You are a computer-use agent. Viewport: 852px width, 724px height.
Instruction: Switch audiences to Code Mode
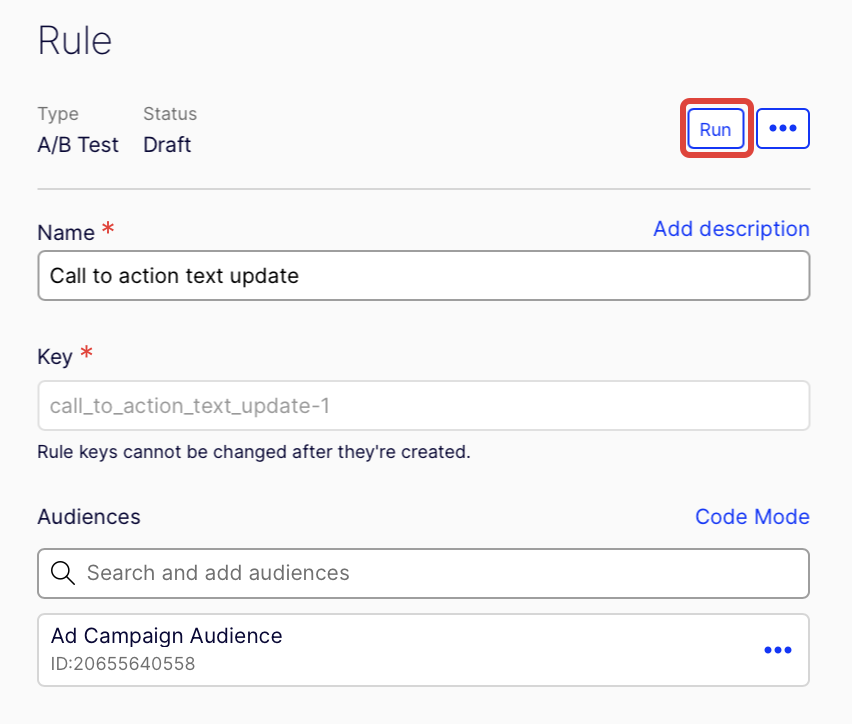tap(752, 517)
